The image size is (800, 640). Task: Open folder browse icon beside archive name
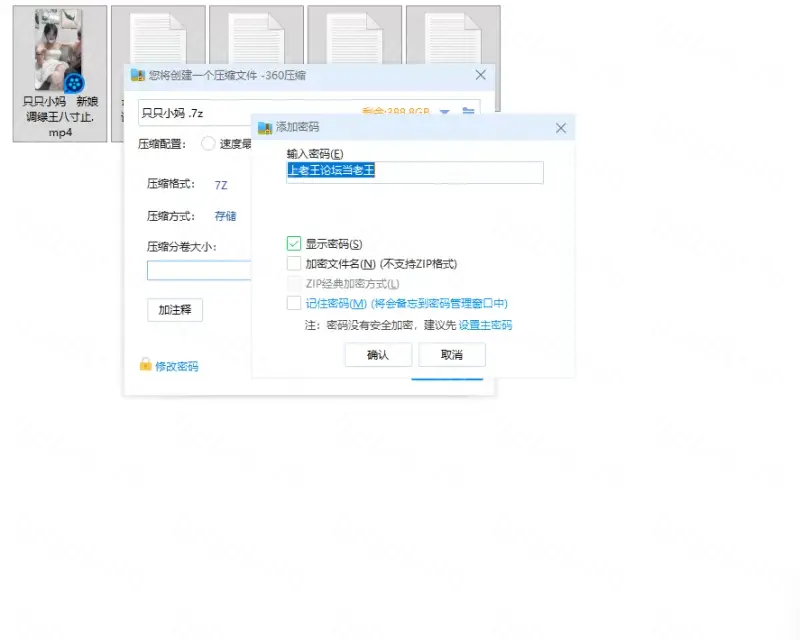[468, 112]
